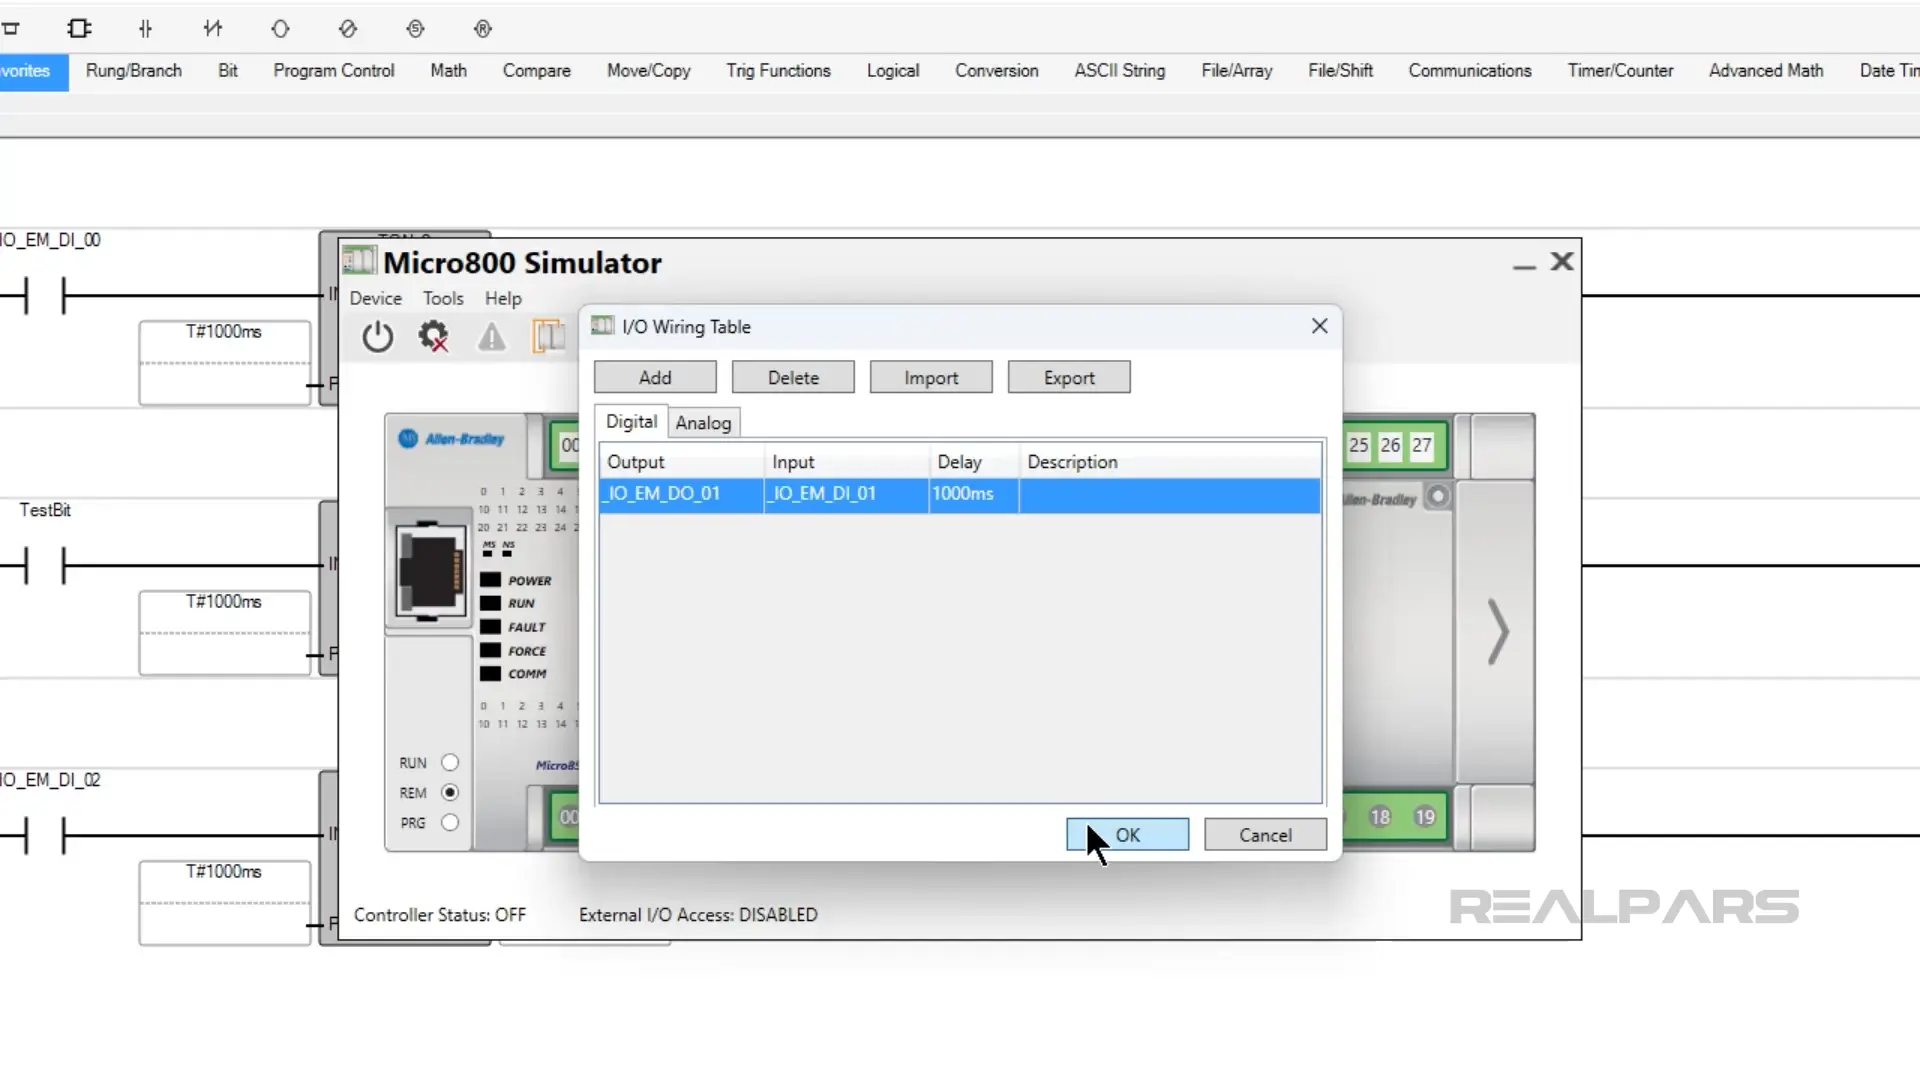Close the Micro800 Simulator window
1920x1080 pixels.
(1562, 262)
